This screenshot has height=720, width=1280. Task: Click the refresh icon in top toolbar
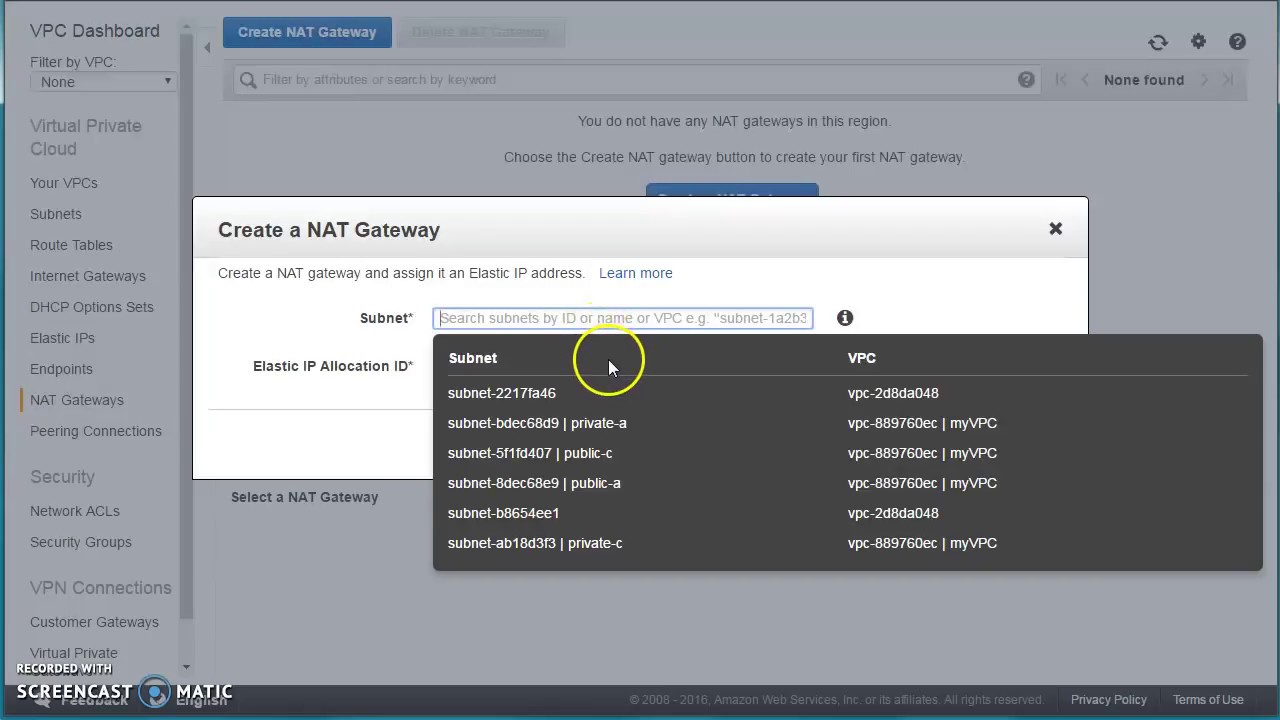click(1158, 42)
